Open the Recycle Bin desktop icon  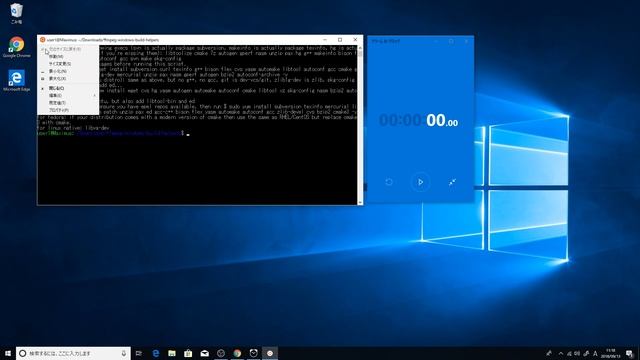(x=16, y=13)
